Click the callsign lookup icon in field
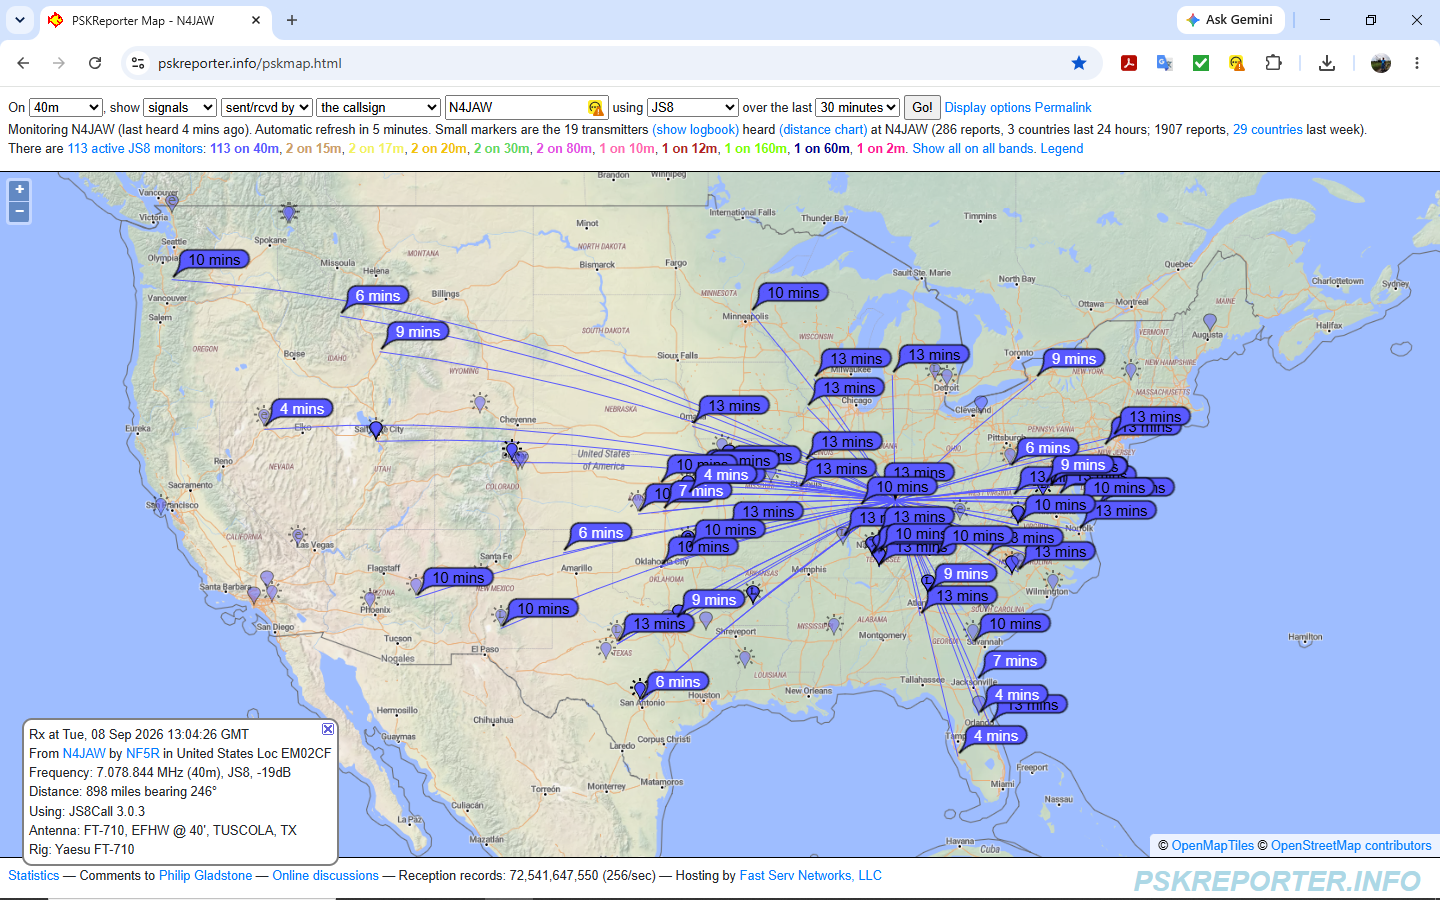This screenshot has width=1440, height=900. (x=596, y=108)
